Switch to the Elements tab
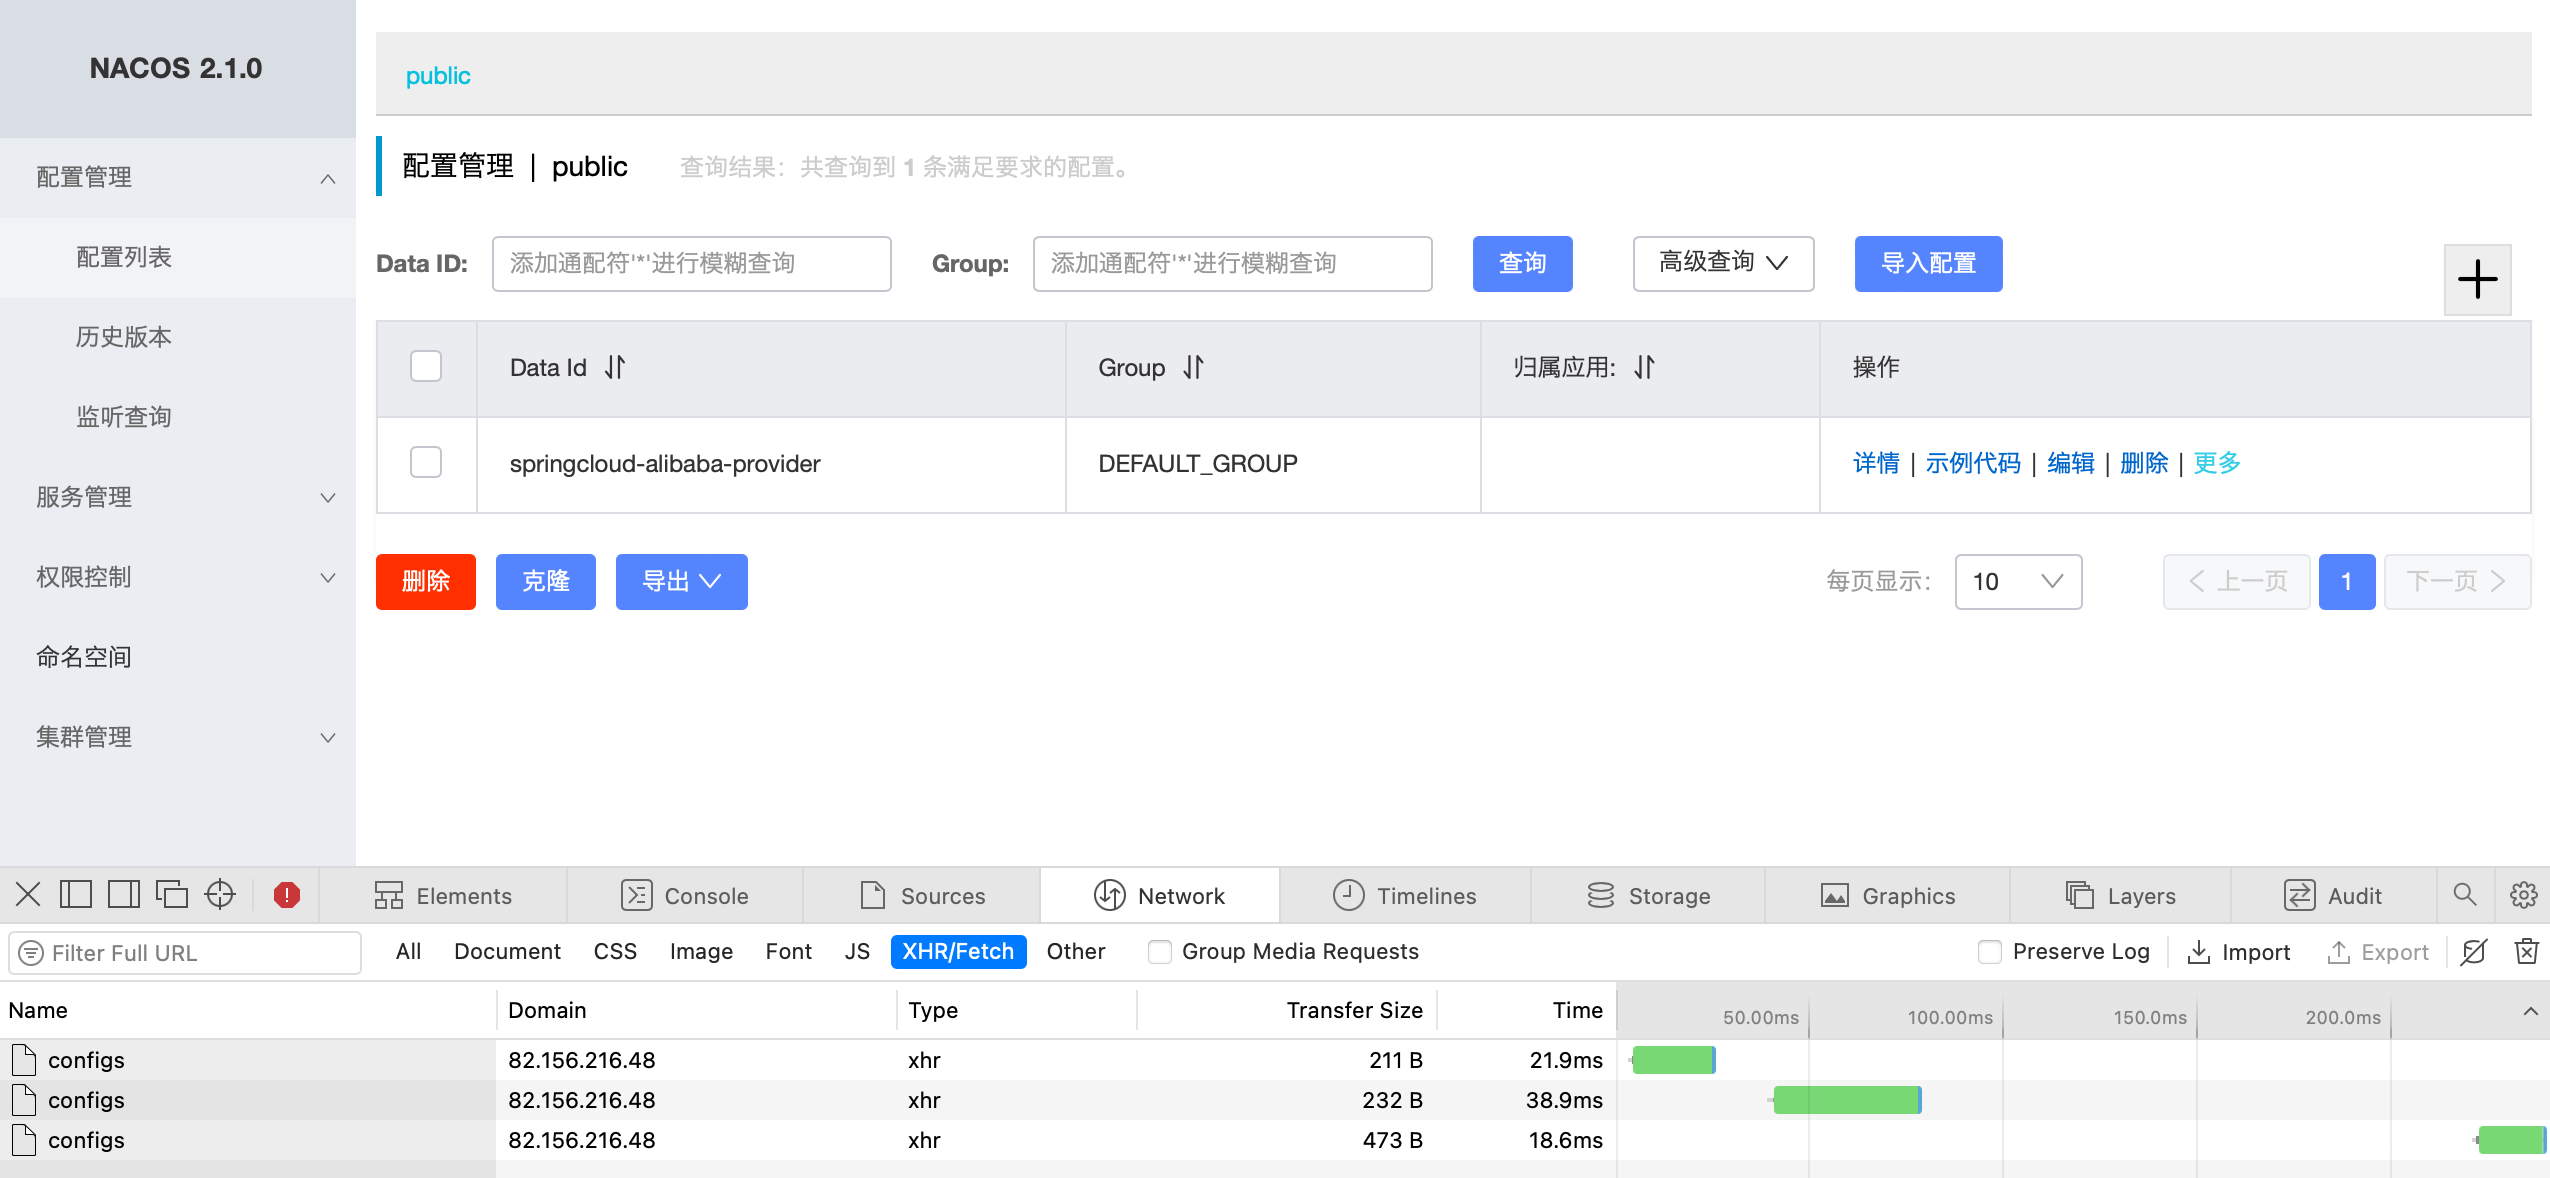 [443, 895]
